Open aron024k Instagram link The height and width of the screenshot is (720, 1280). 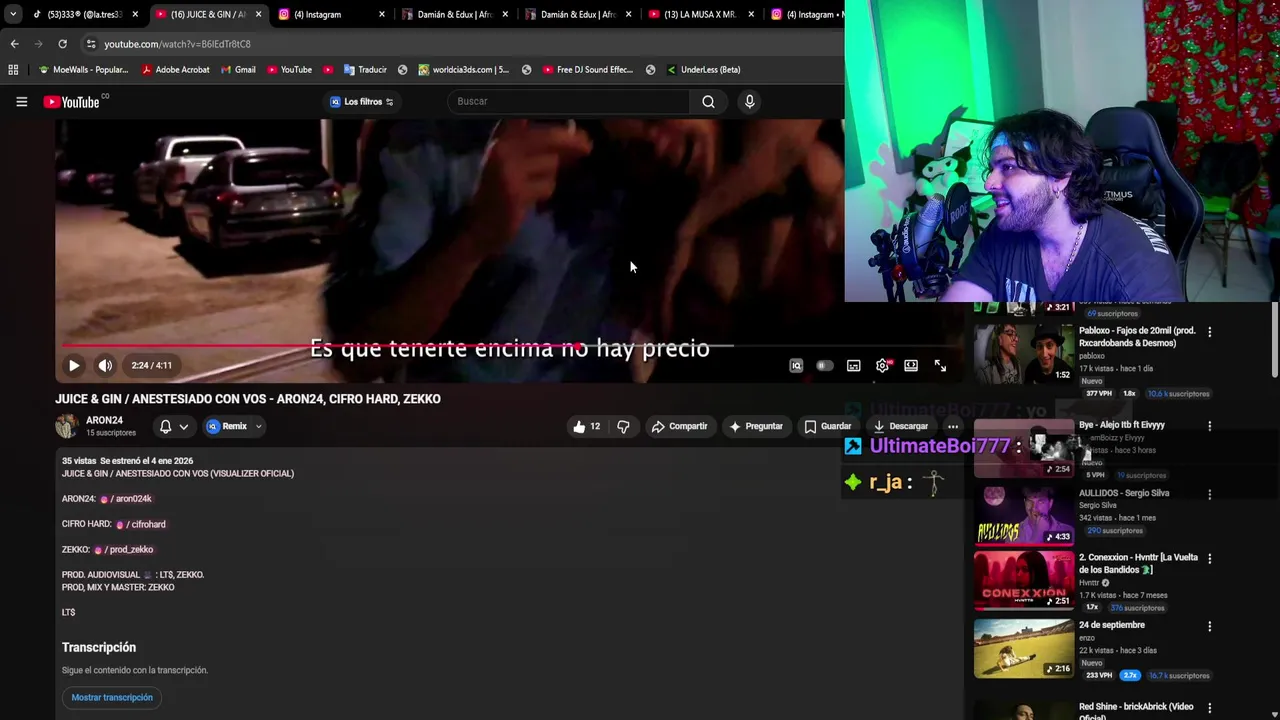click(x=126, y=499)
